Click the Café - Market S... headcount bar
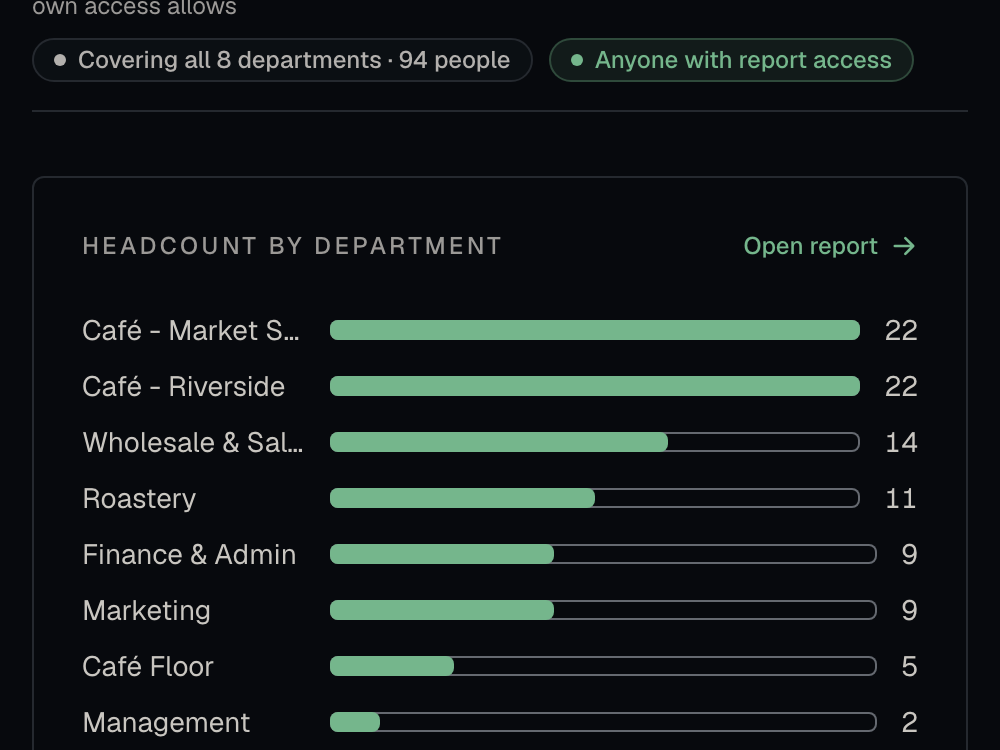Image resolution: width=1000 pixels, height=750 pixels. [x=595, y=330]
